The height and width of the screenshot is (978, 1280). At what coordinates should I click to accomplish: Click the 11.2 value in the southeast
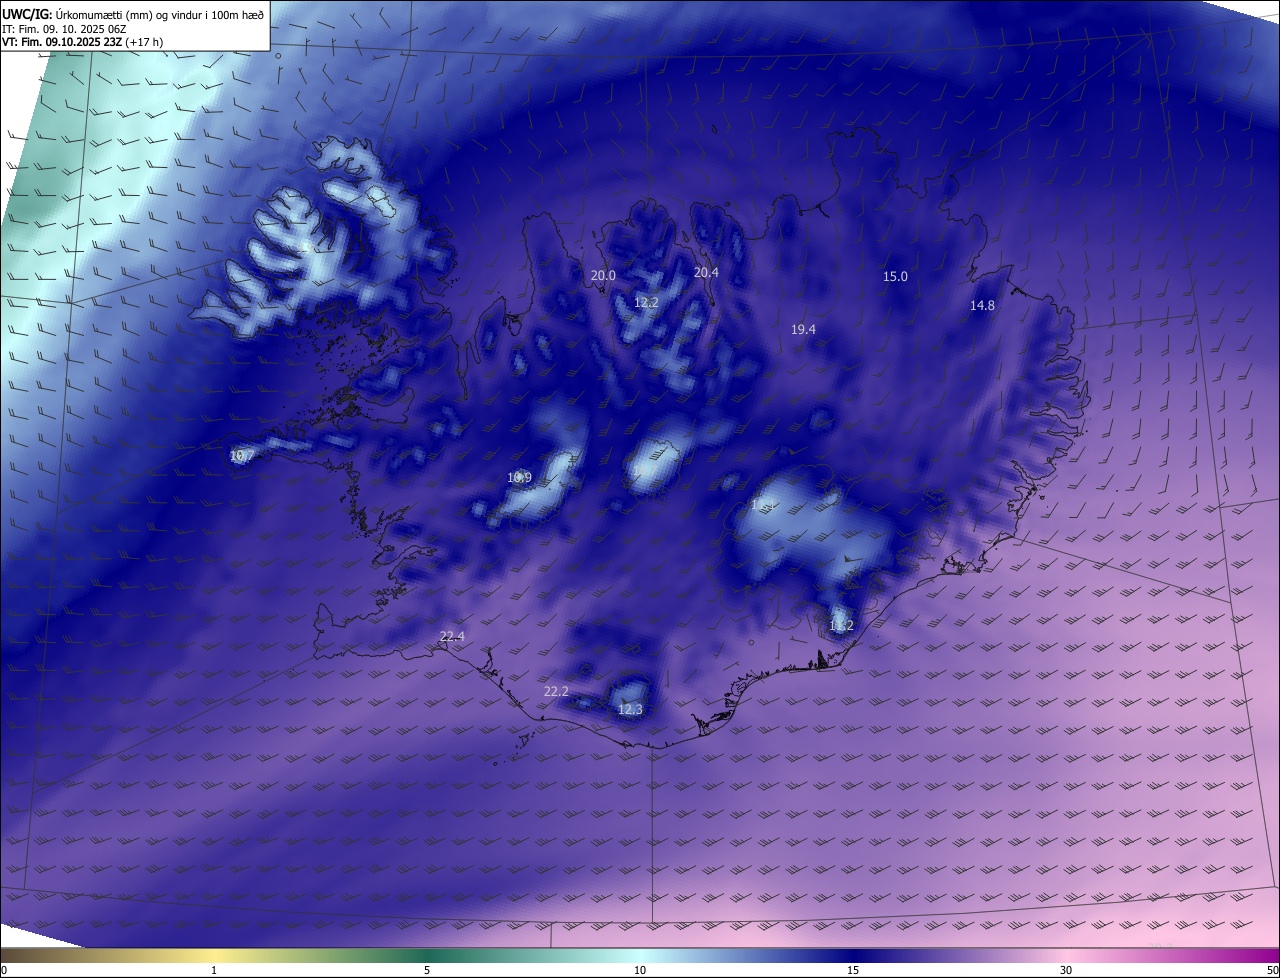(841, 626)
